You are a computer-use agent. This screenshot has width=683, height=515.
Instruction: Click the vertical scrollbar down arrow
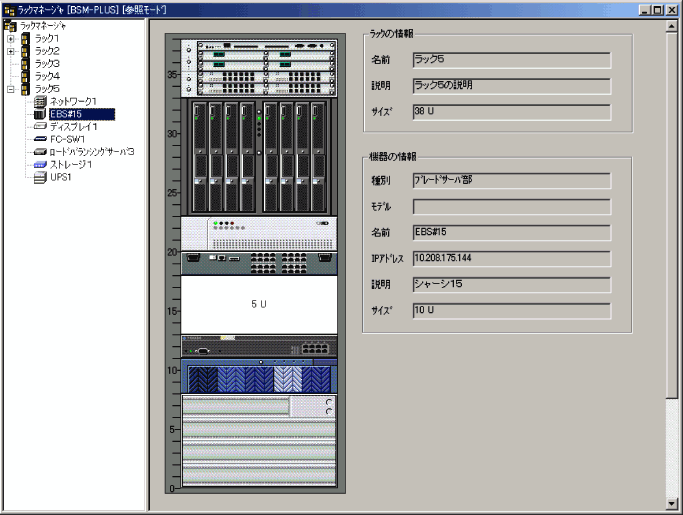[672, 502]
